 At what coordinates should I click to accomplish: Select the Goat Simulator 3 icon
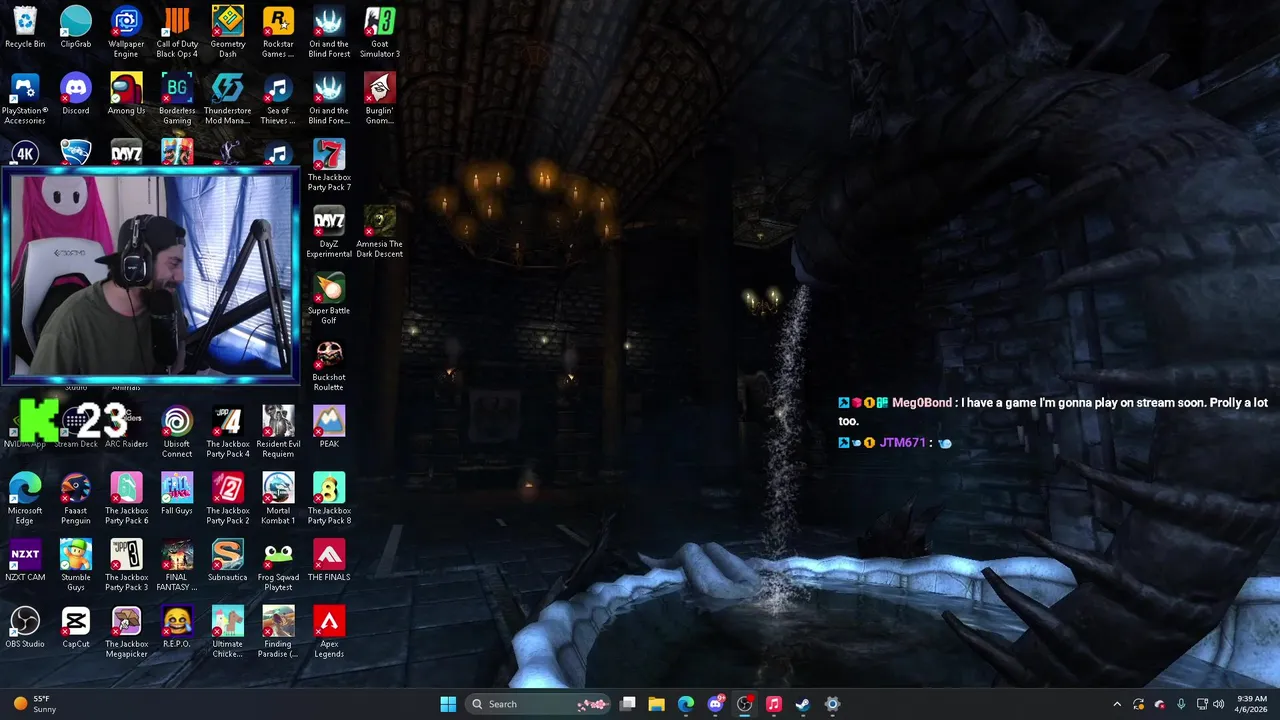[380, 32]
